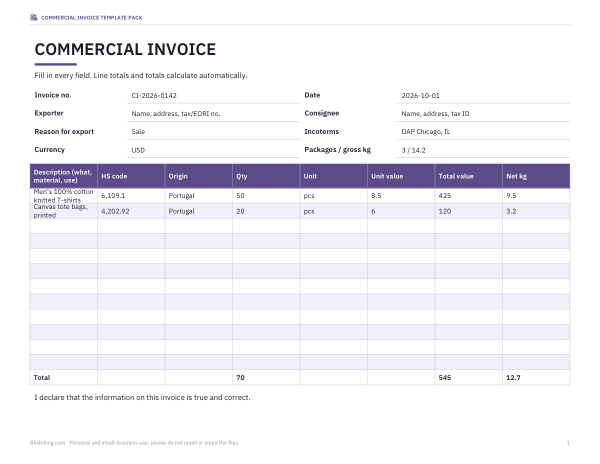
Task: Select the total value cell 425
Action: 469,196
